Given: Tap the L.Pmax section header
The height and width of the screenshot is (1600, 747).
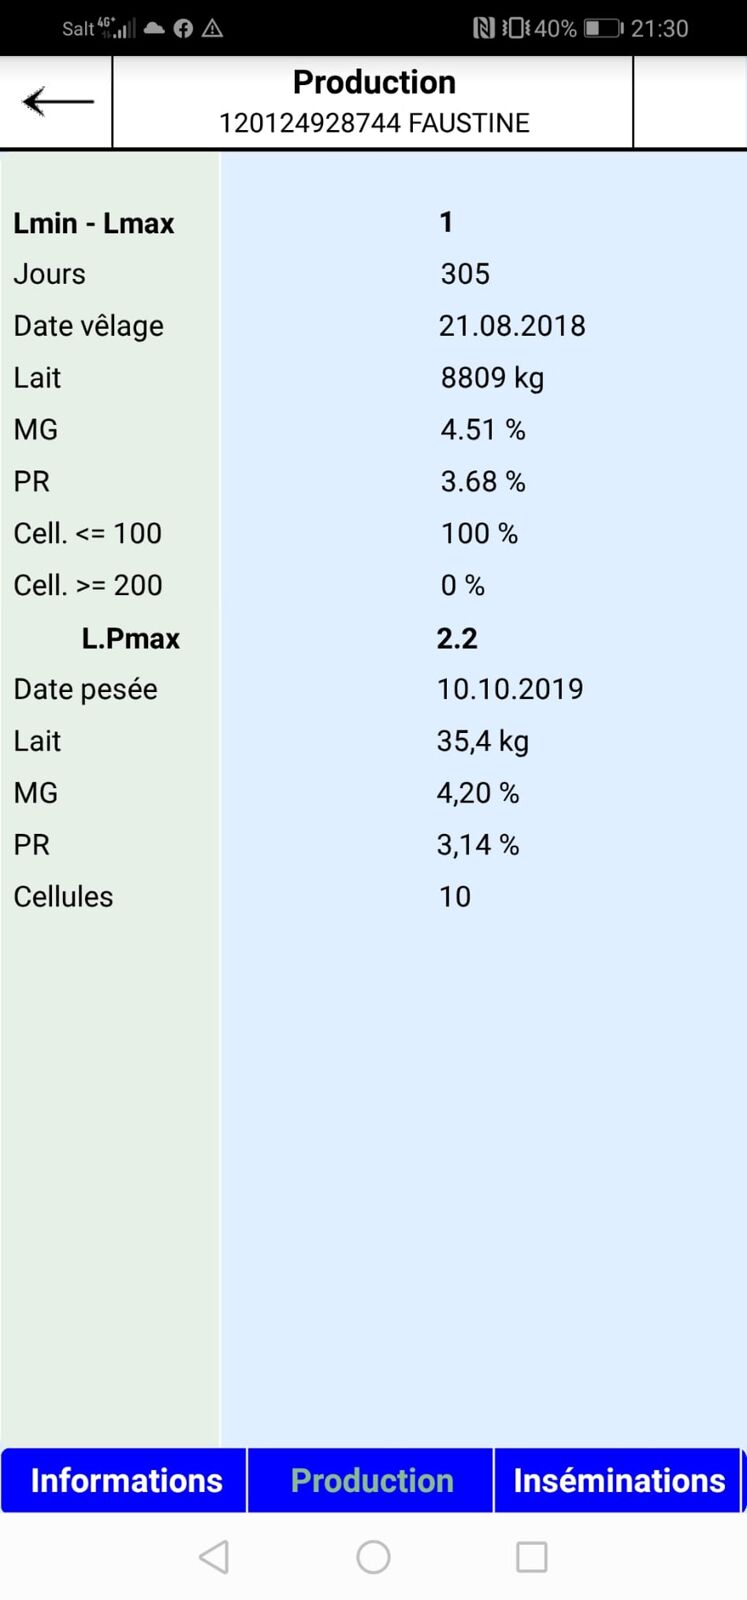Looking at the screenshot, I should (131, 638).
